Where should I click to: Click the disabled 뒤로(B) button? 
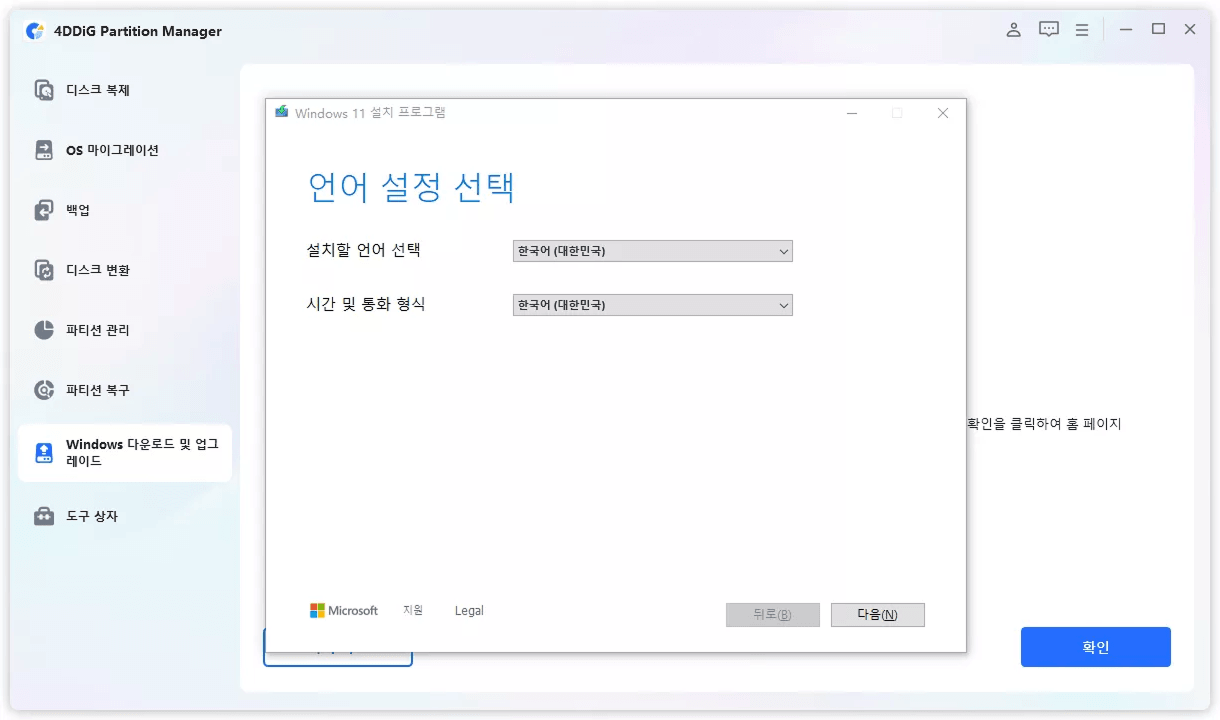point(772,614)
